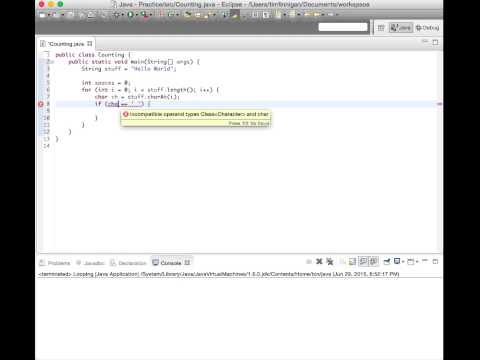Image resolution: width=480 pixels, height=360 pixels.
Task: Toggle Show Console on standard output change
Action: click(363, 262)
